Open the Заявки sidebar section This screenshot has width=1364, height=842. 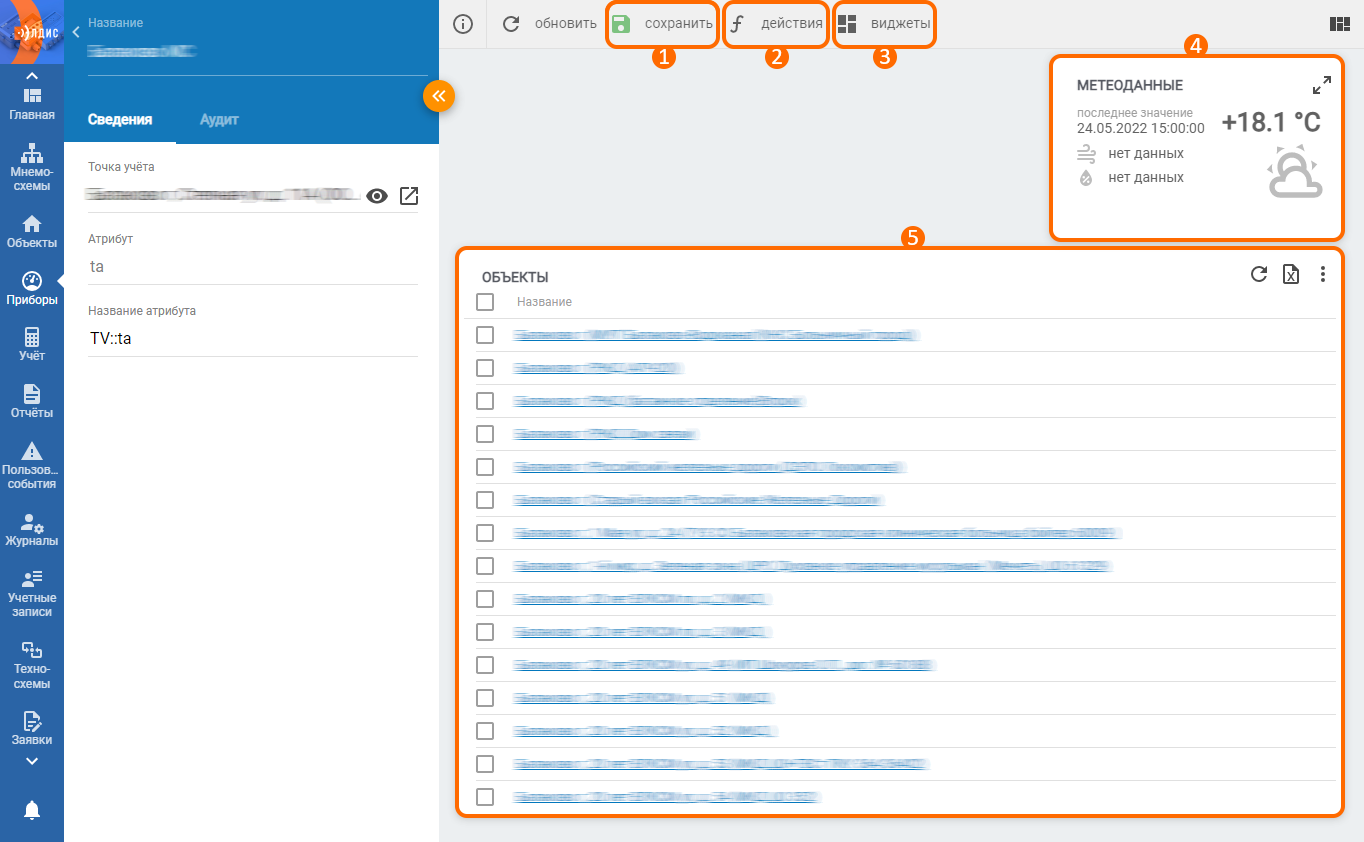(x=32, y=729)
